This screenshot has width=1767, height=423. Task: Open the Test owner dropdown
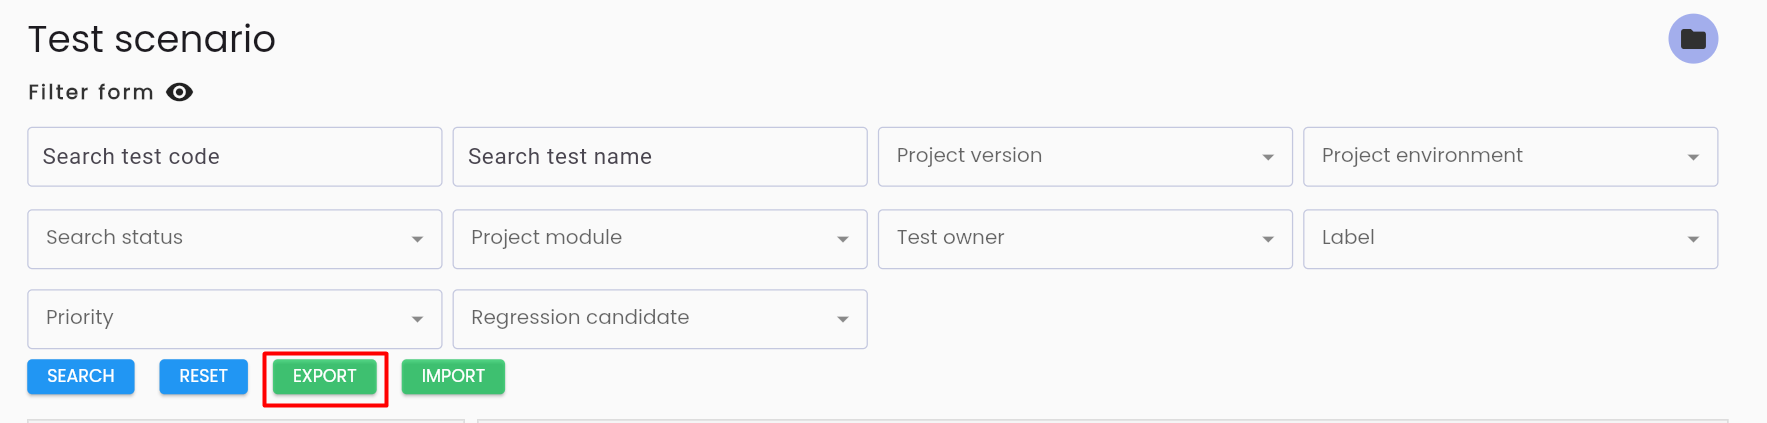1085,238
